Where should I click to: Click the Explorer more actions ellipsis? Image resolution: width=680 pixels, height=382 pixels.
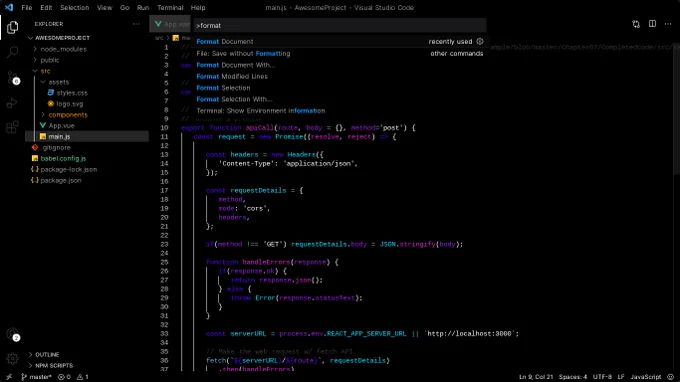(136, 24)
